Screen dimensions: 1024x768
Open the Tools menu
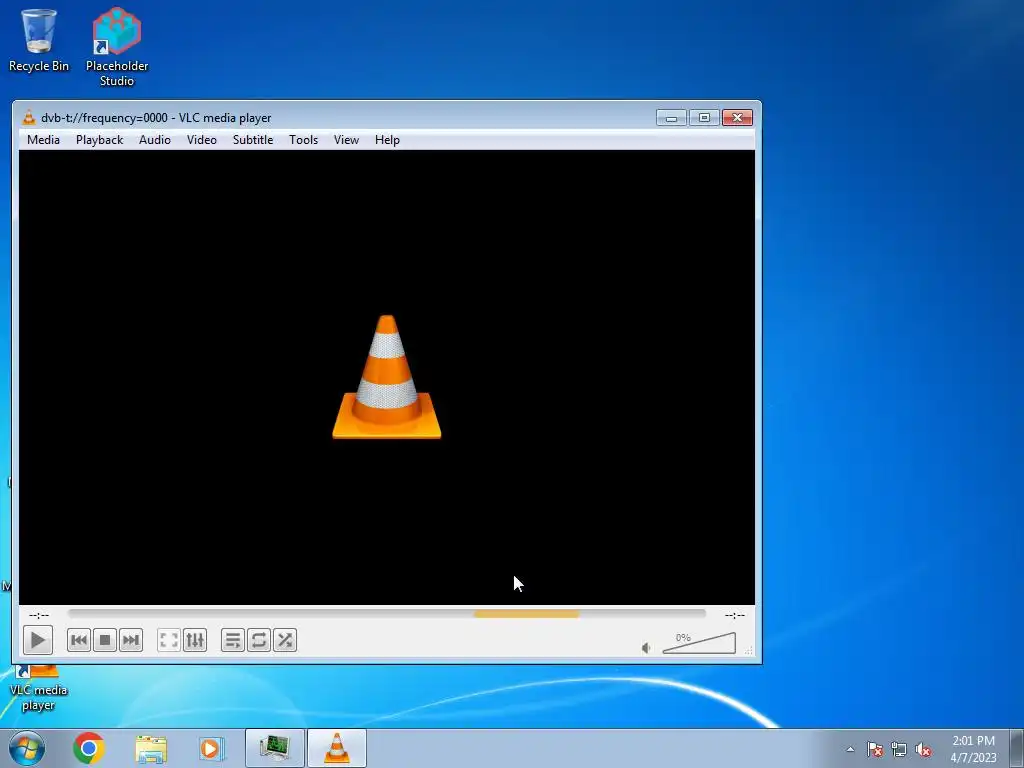click(304, 140)
